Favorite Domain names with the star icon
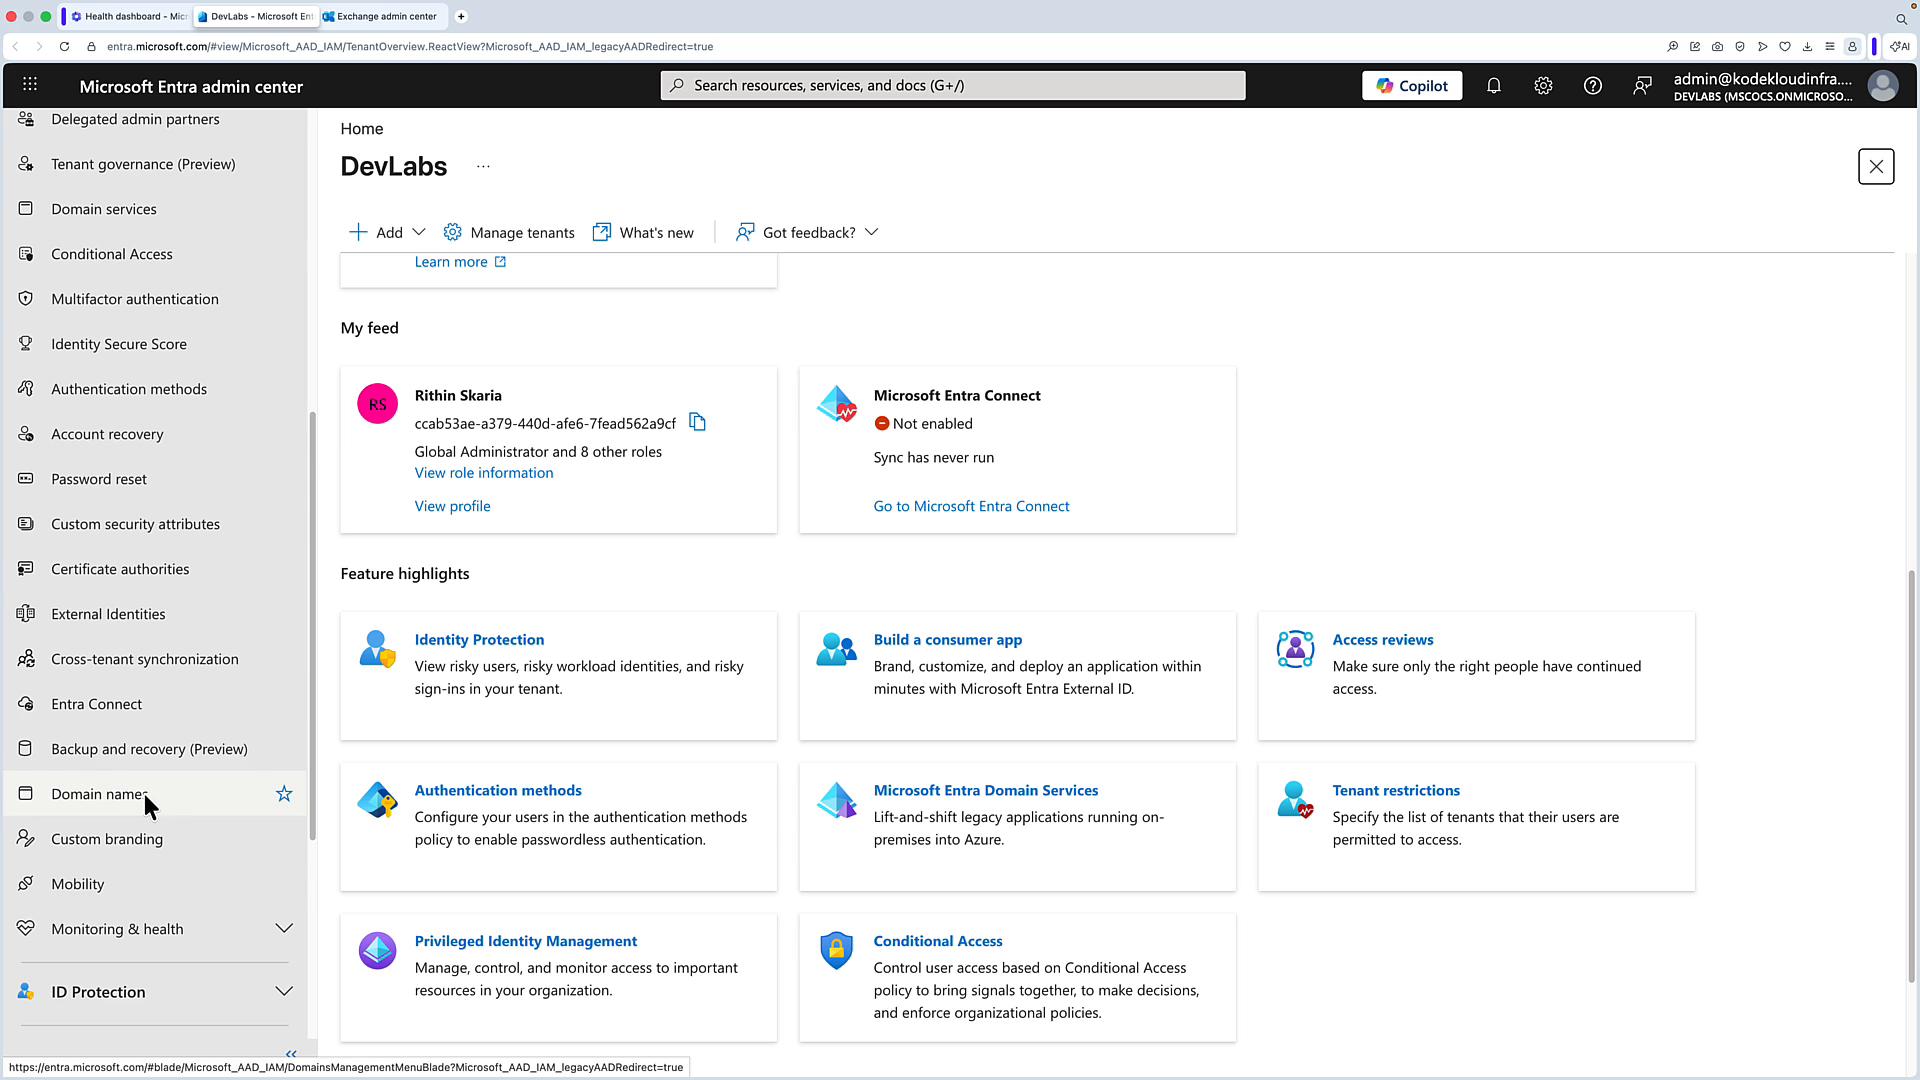Viewport: 1920px width, 1080px height. pyautogui.click(x=284, y=793)
